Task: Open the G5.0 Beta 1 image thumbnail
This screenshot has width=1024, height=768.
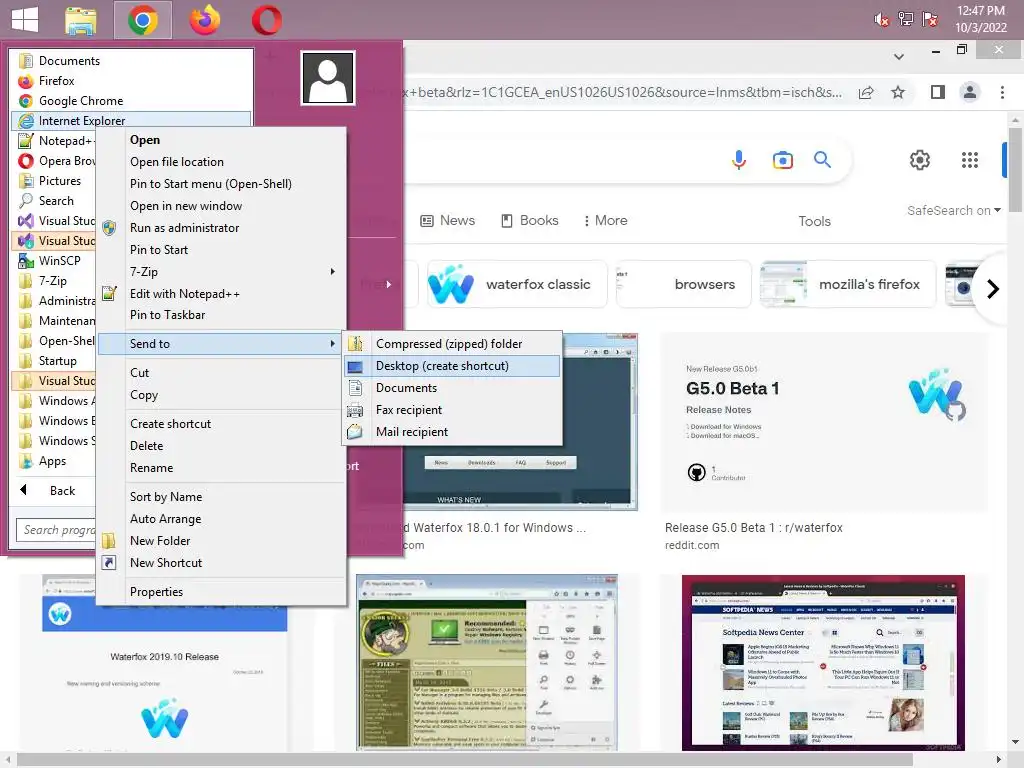Action: tap(824, 422)
